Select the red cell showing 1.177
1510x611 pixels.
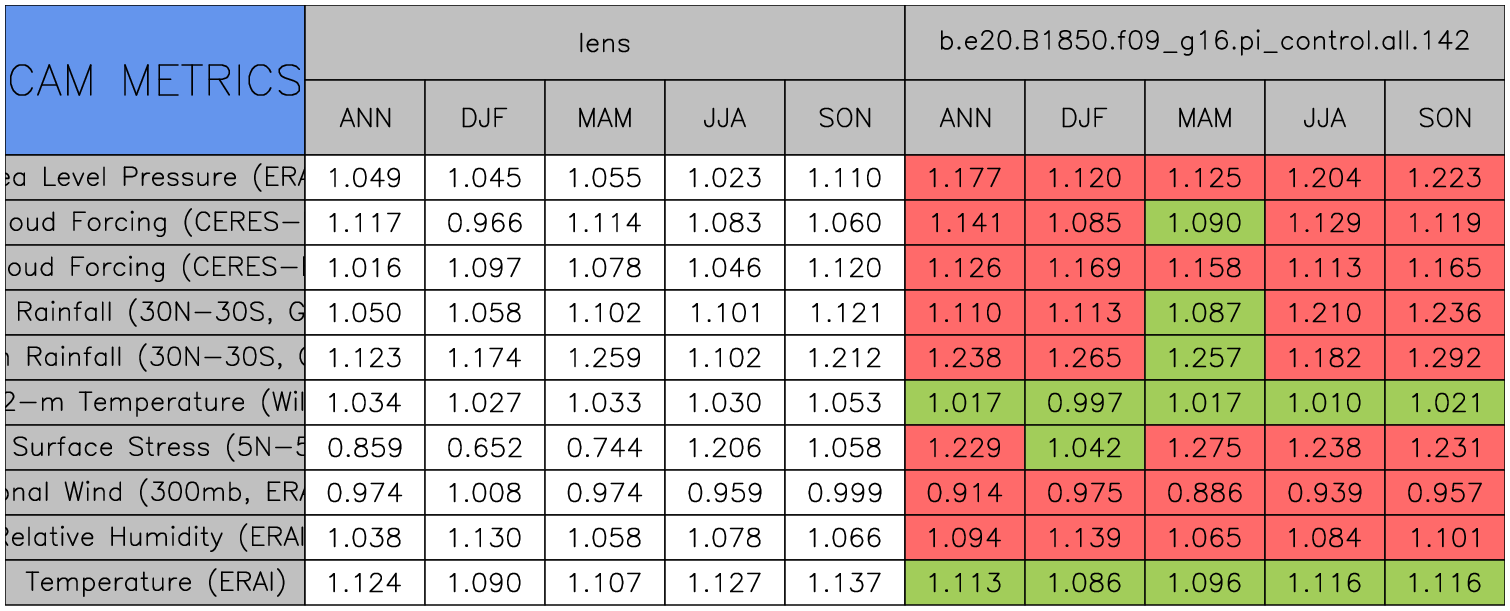point(965,178)
